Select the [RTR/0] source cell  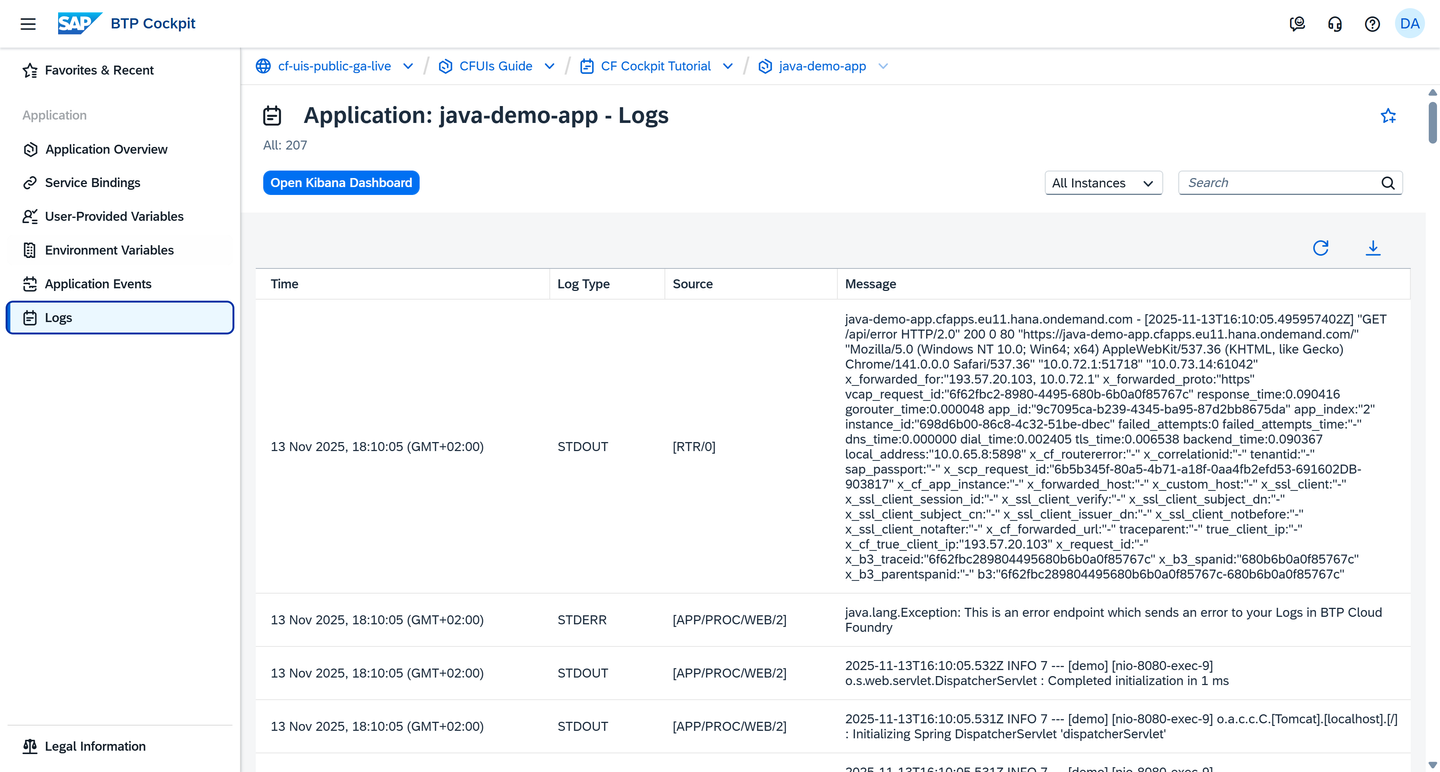pyautogui.click(x=694, y=447)
